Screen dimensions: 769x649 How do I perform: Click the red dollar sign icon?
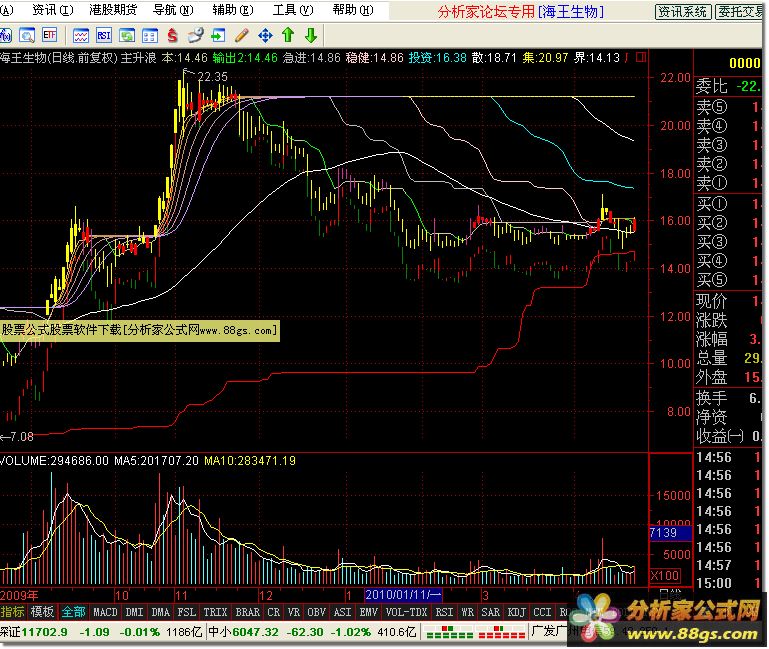coord(172,35)
